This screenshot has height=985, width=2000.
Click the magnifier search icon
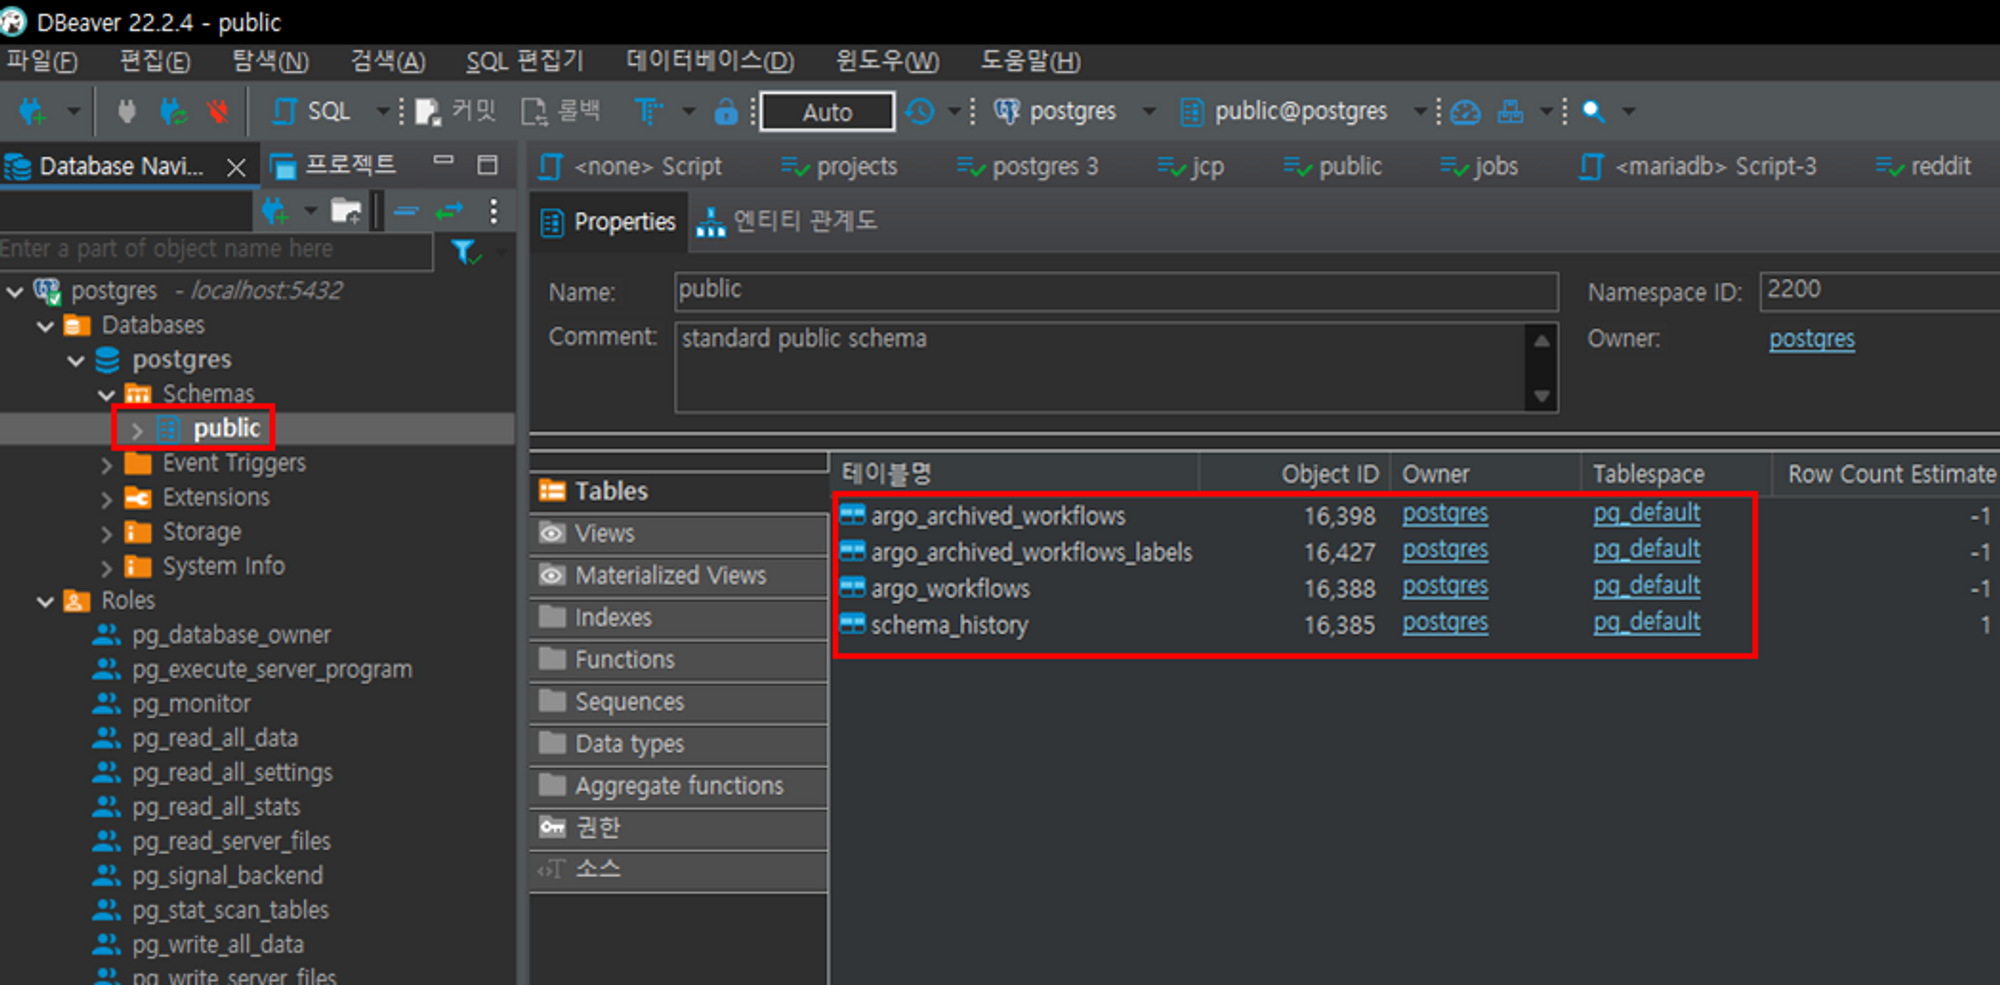1593,111
